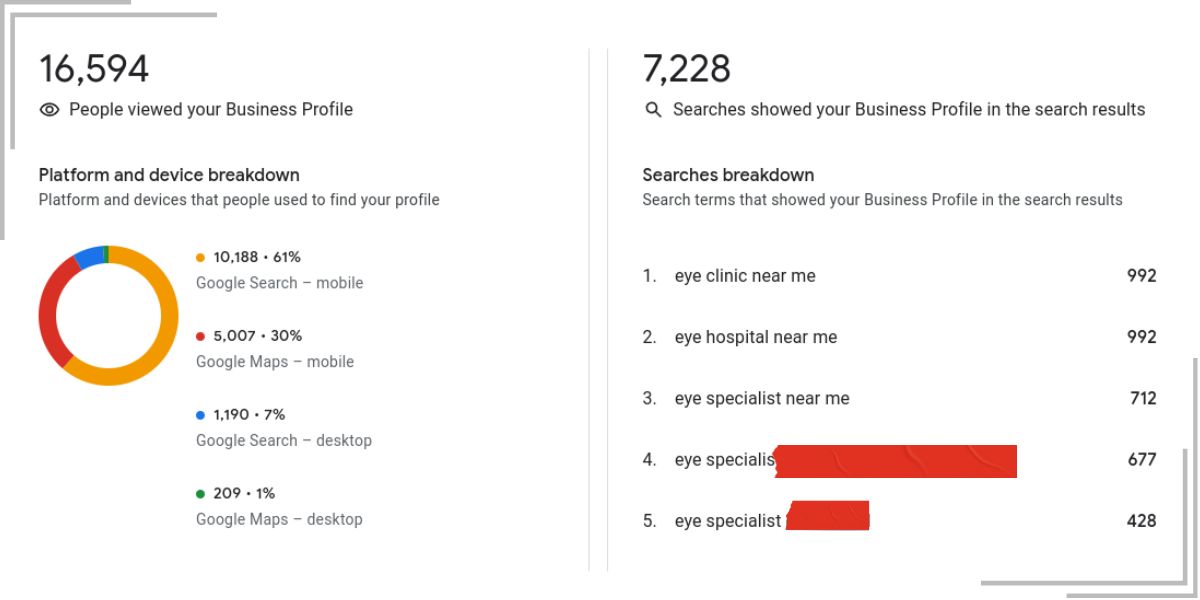Screen dimensions: 1200x600
Task: Click the magnifier icon beside searches text
Action: point(653,110)
